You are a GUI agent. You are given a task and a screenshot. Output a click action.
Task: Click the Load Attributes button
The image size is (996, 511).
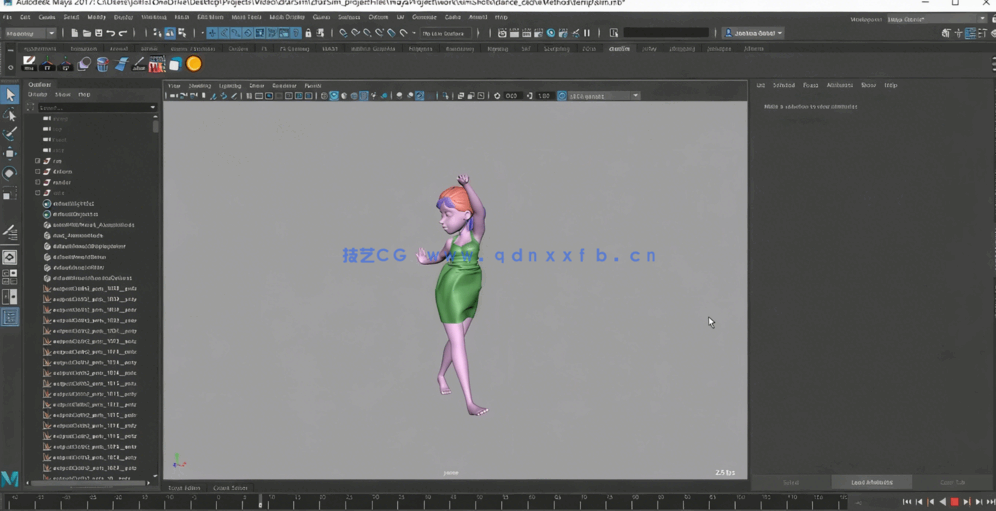[872, 482]
